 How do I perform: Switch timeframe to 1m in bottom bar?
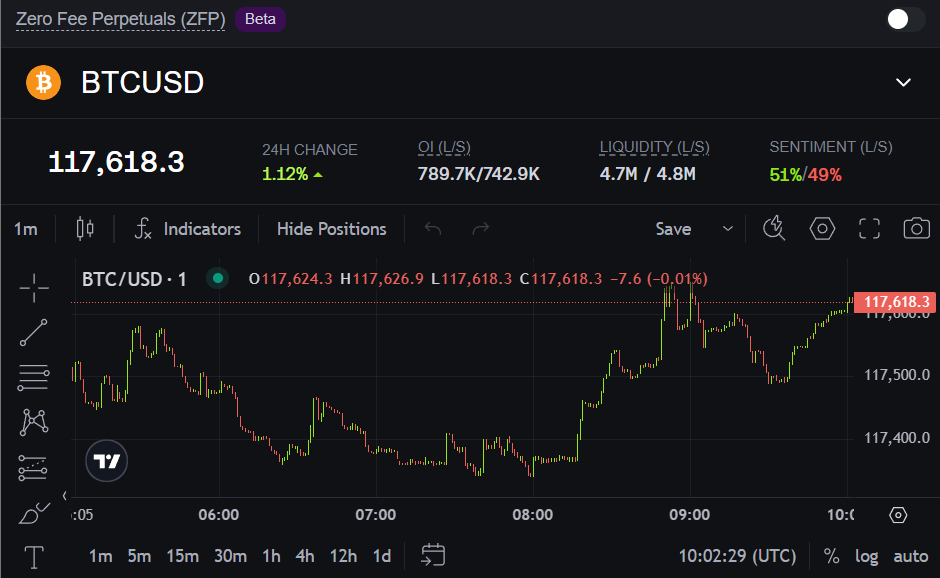101,556
